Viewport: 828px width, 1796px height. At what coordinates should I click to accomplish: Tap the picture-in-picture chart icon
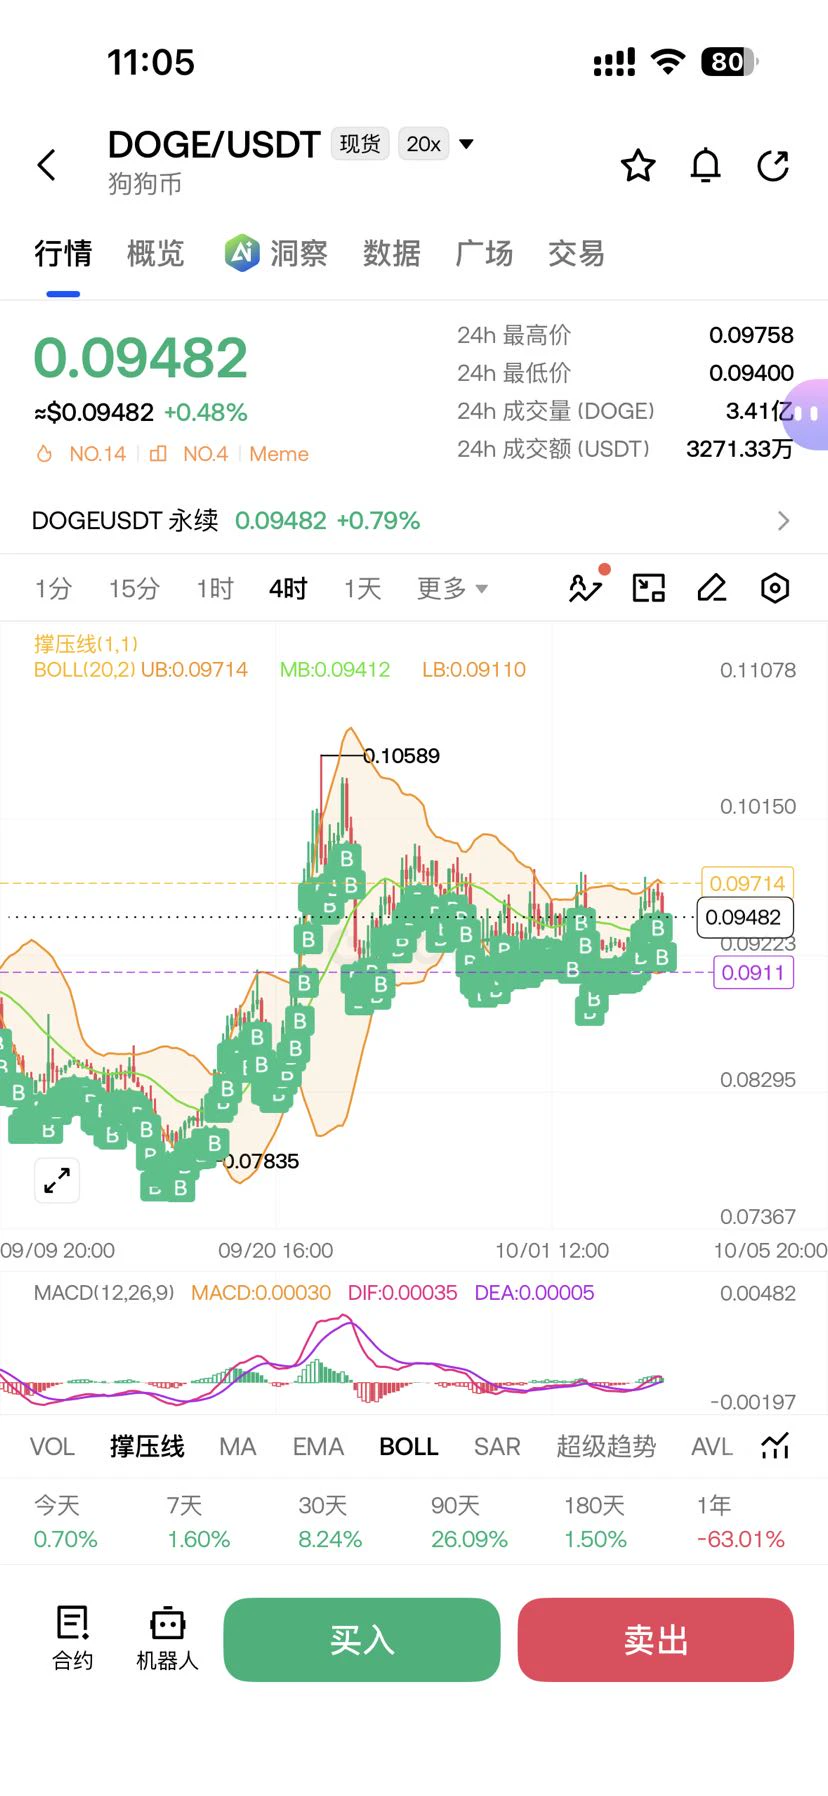coord(649,588)
